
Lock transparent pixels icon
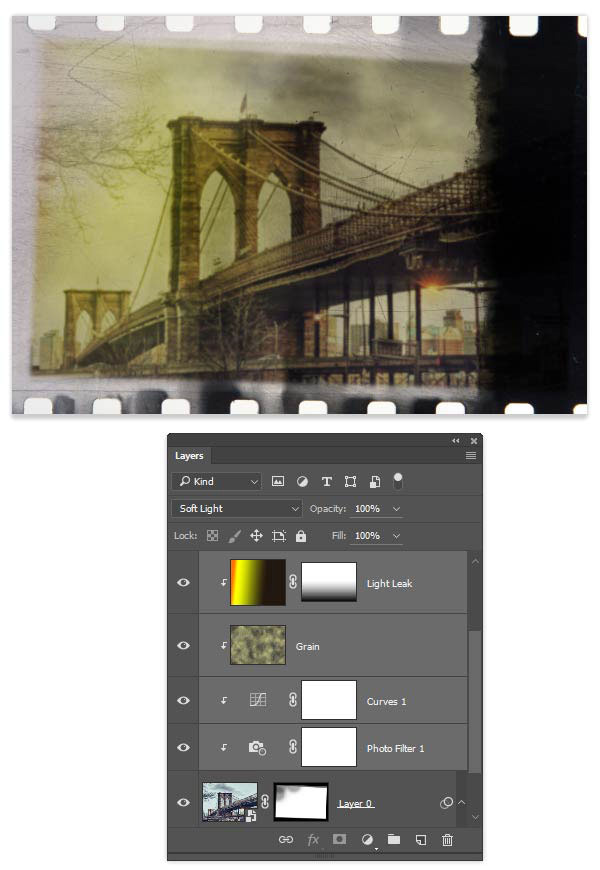(x=213, y=535)
